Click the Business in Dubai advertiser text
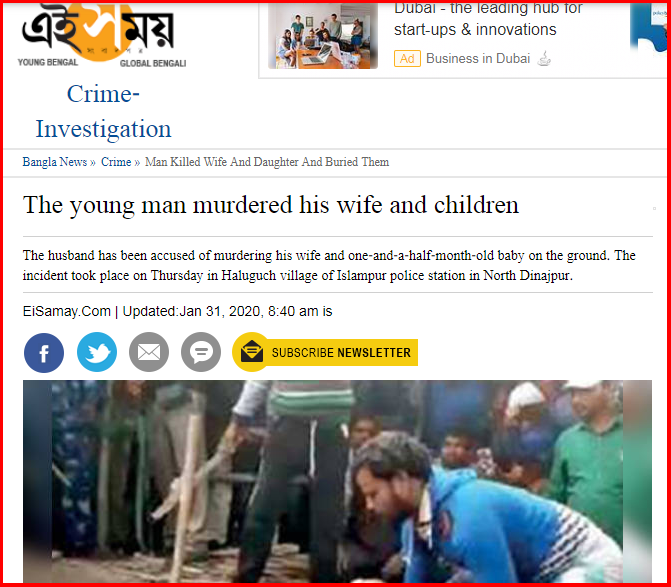Viewport: 671px width, 587px height. coord(478,59)
